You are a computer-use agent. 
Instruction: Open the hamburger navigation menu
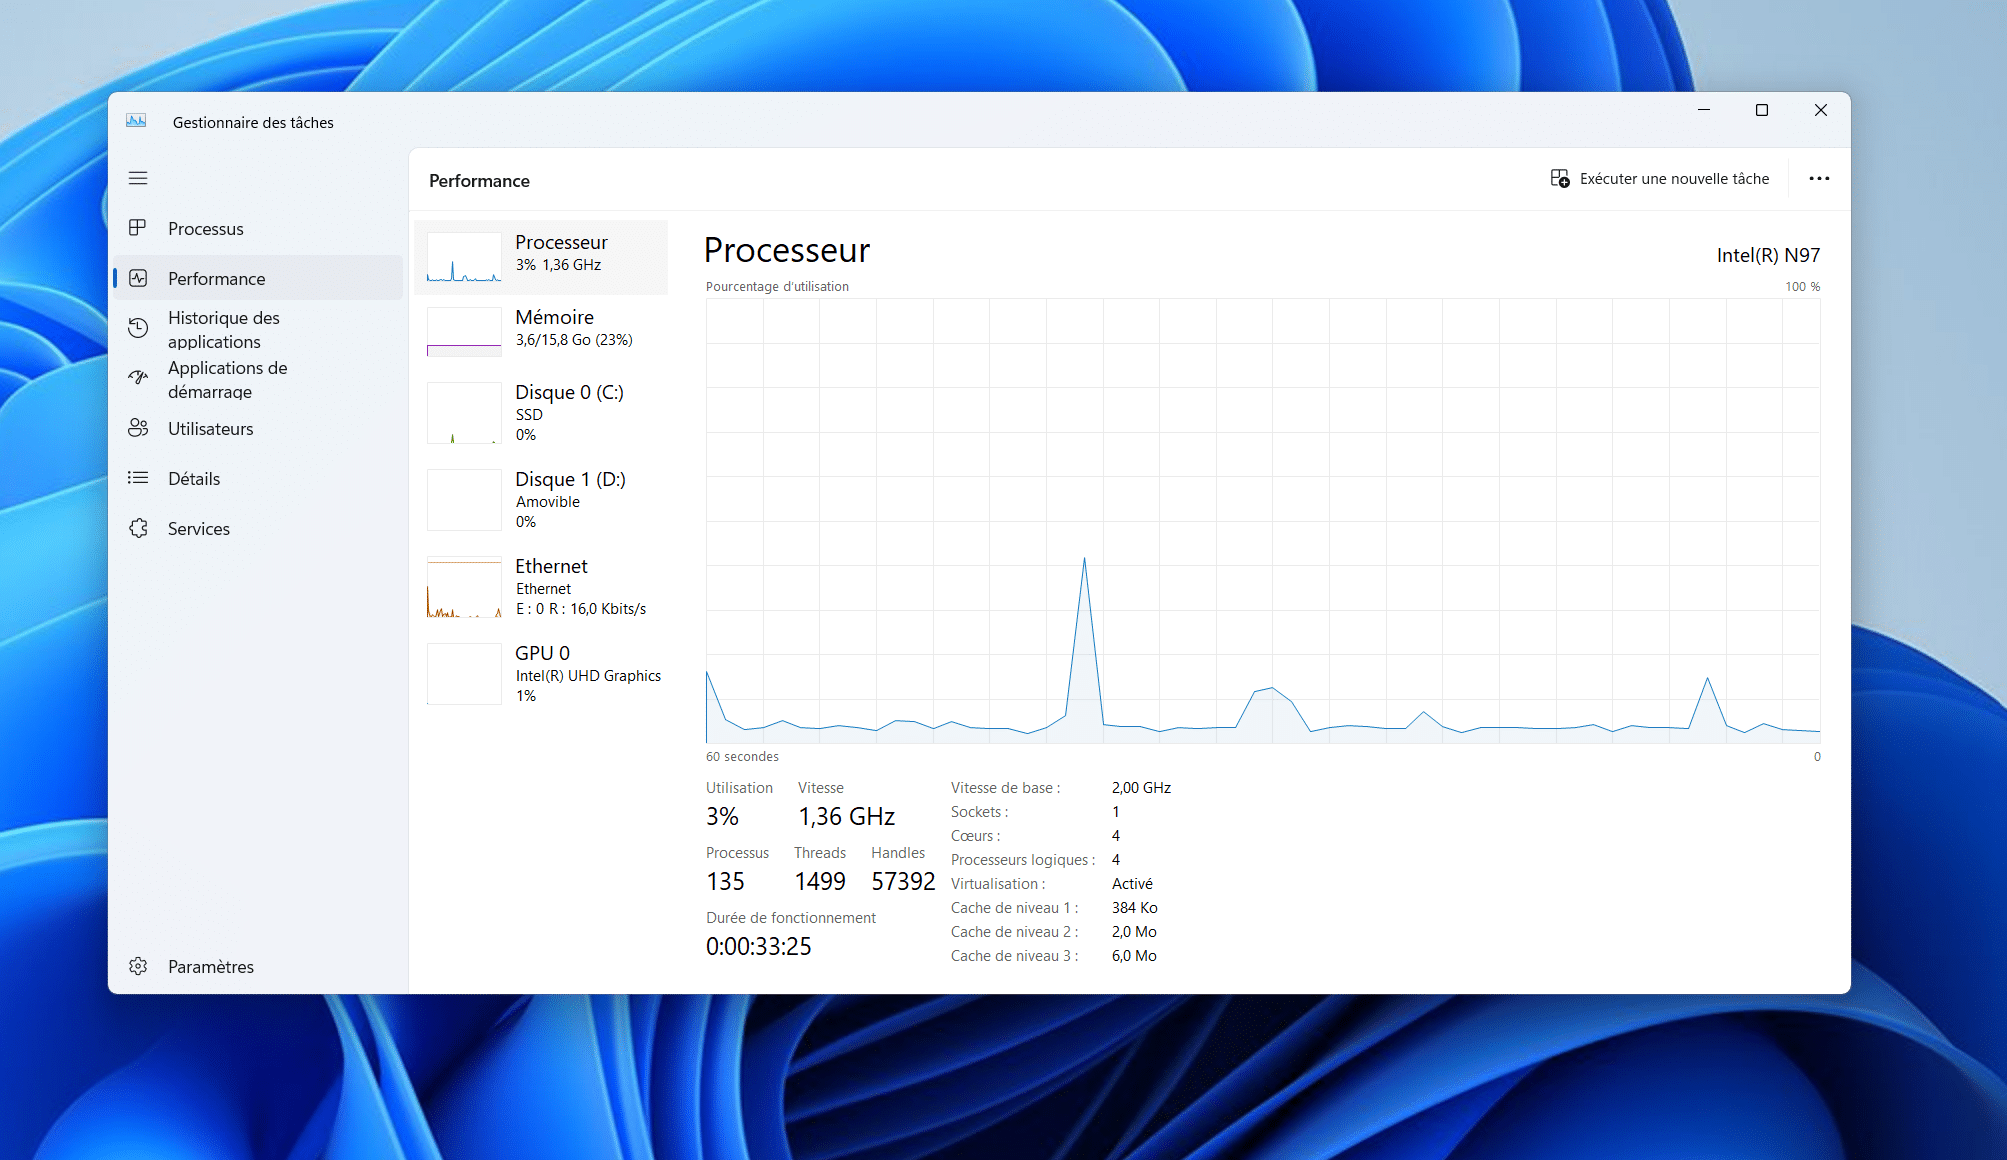[138, 178]
